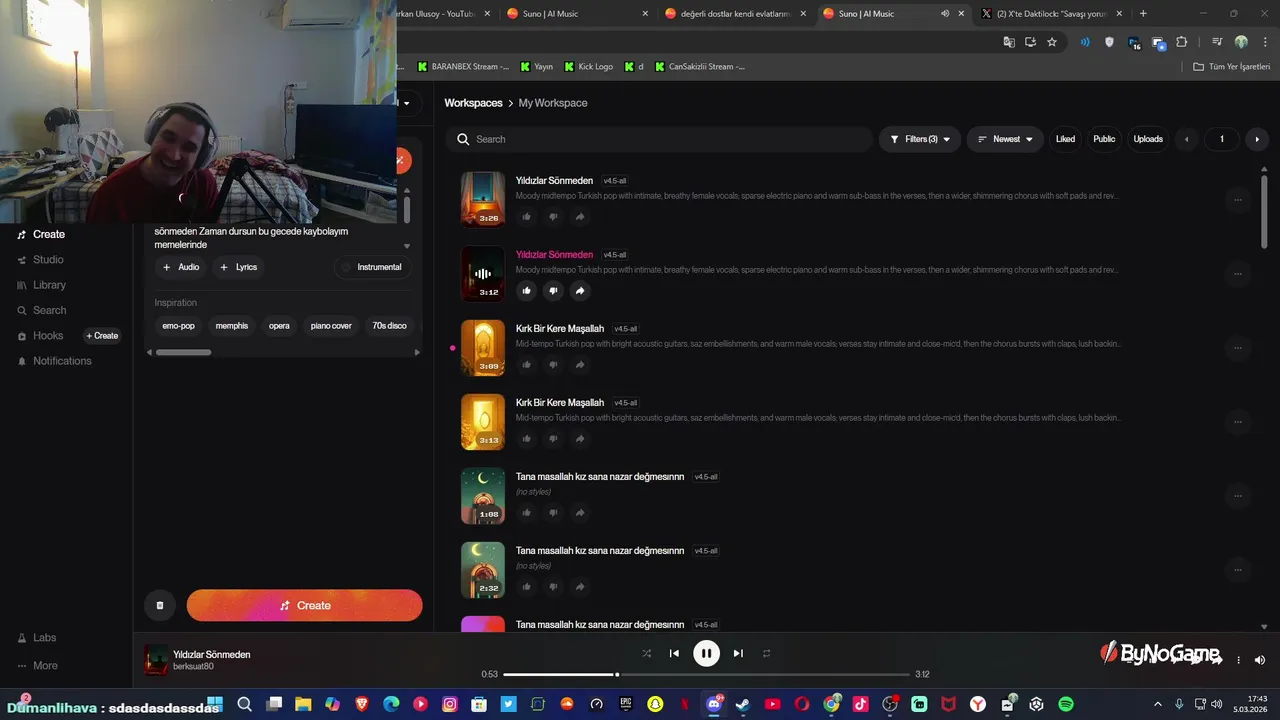This screenshot has height=720, width=1280.
Task: Like the first Yıldızlar Sönmeden 3:26 track
Action: (x=527, y=217)
